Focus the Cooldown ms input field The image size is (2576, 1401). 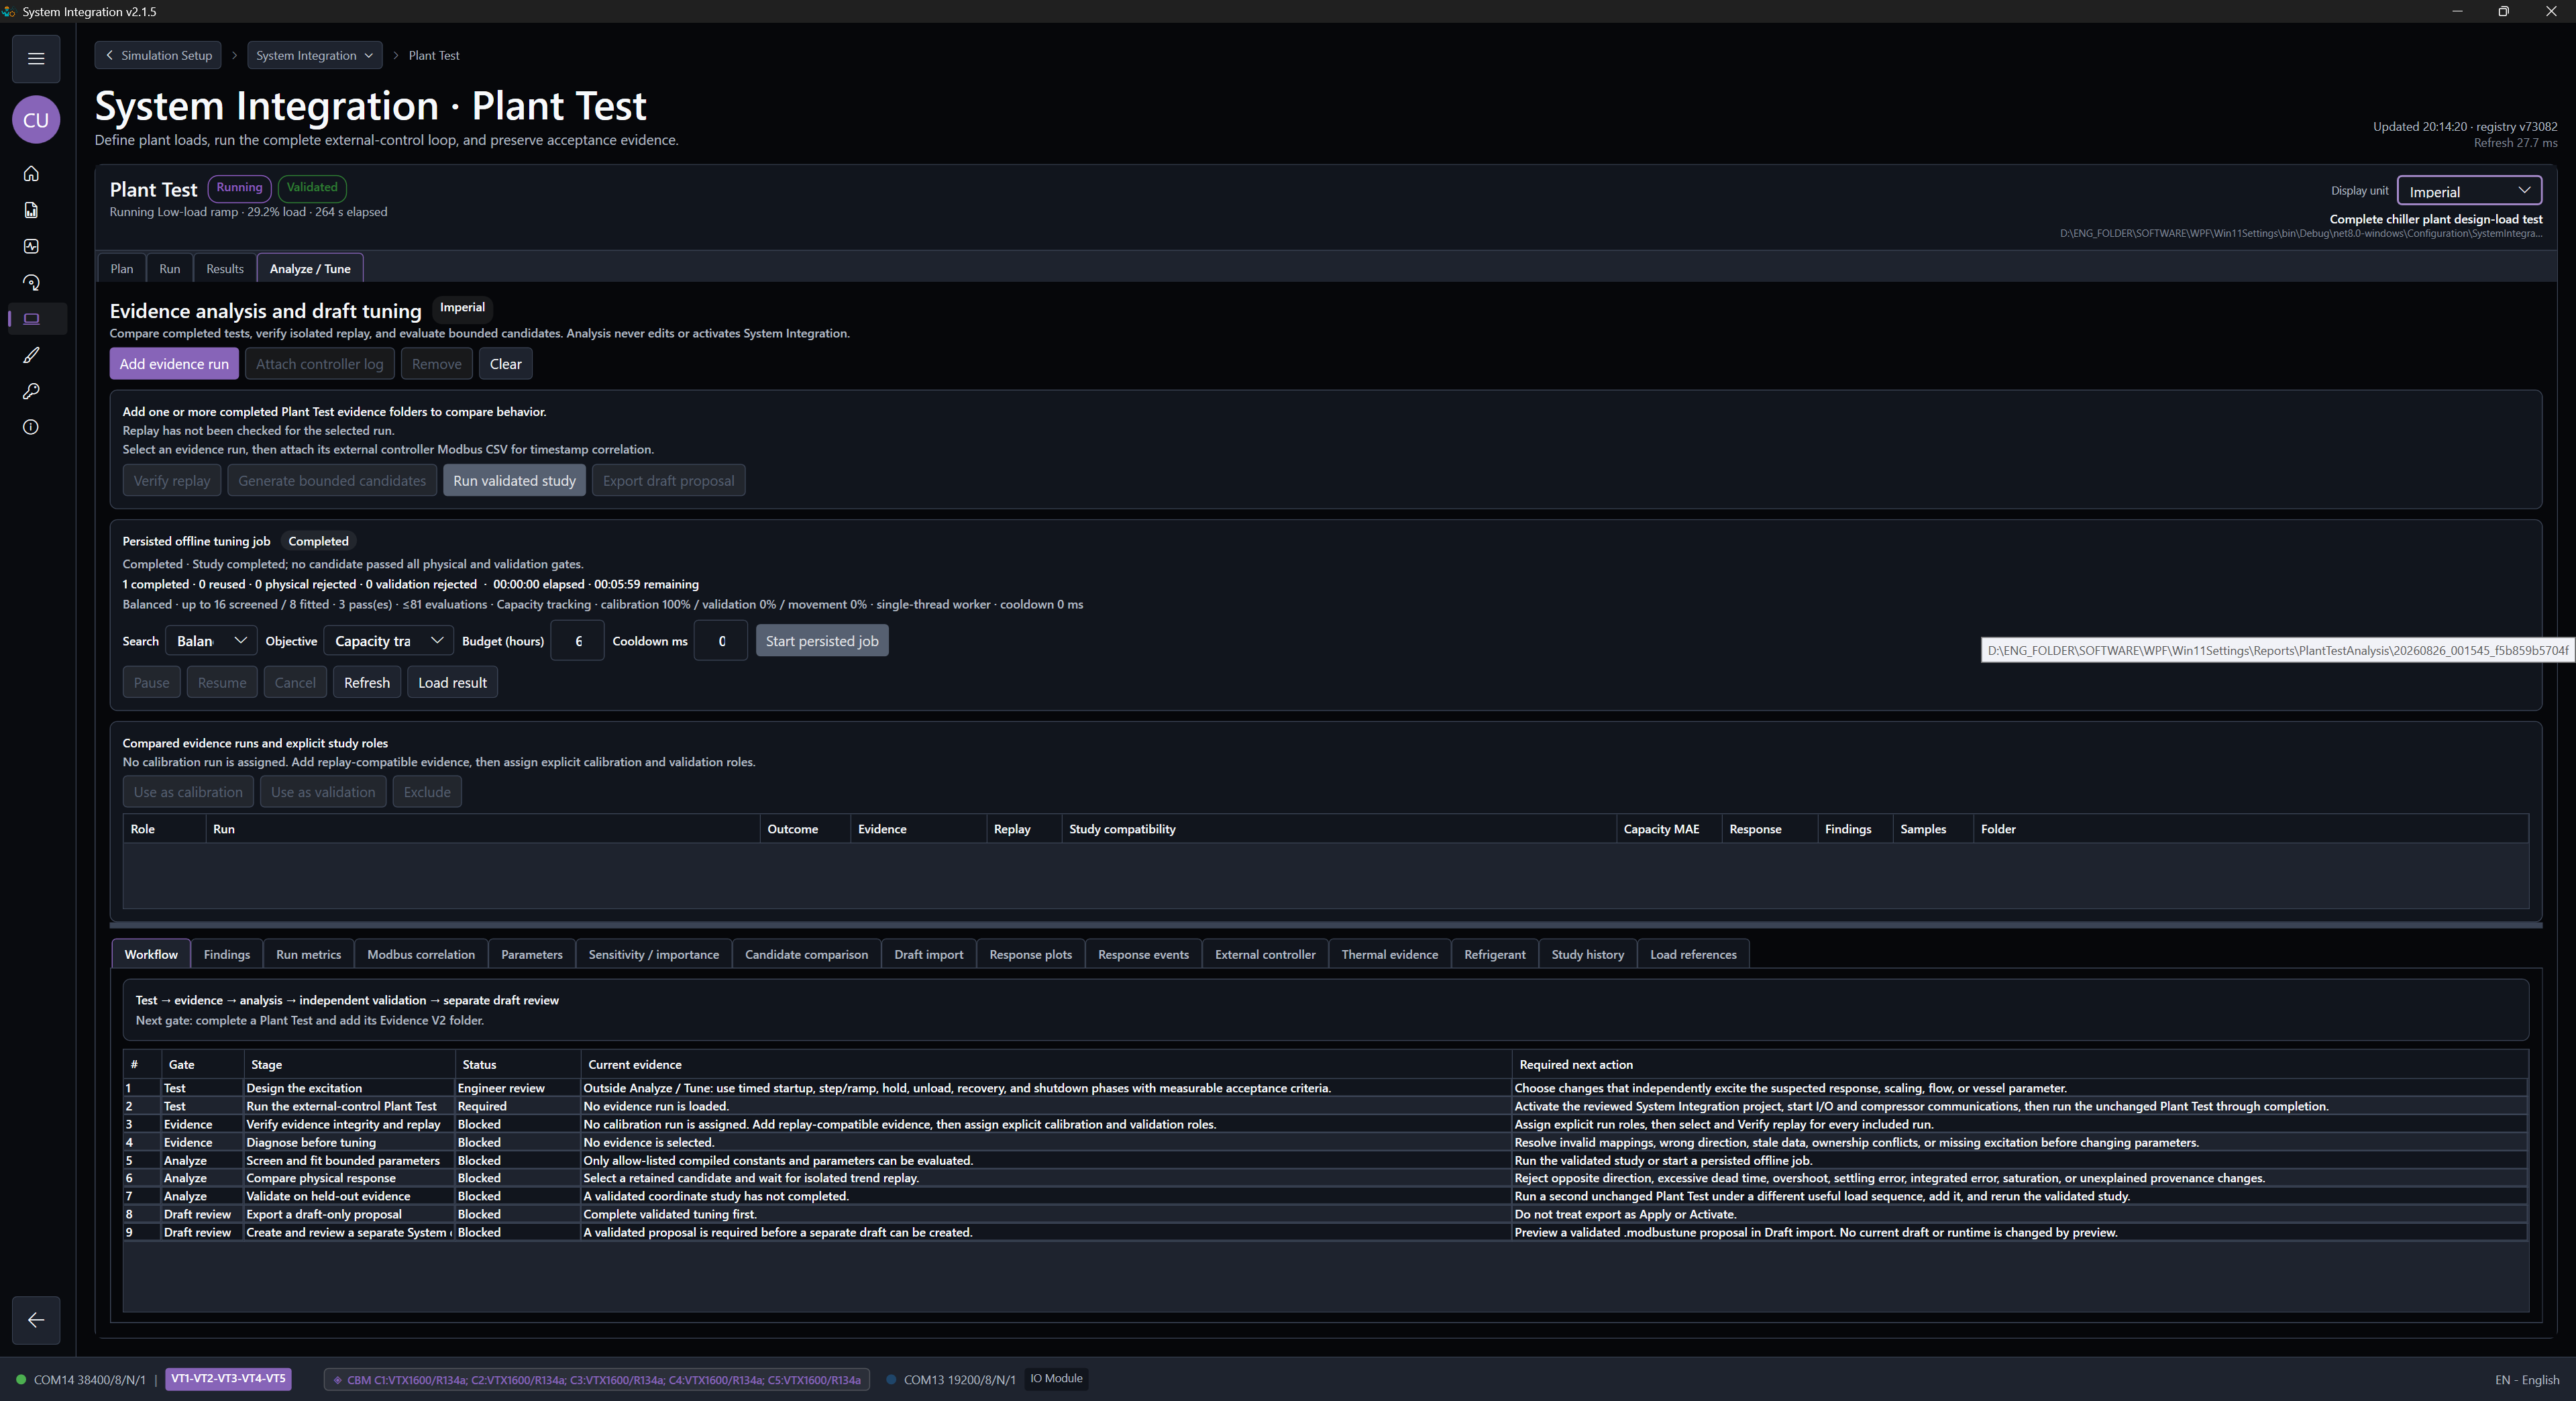720,641
